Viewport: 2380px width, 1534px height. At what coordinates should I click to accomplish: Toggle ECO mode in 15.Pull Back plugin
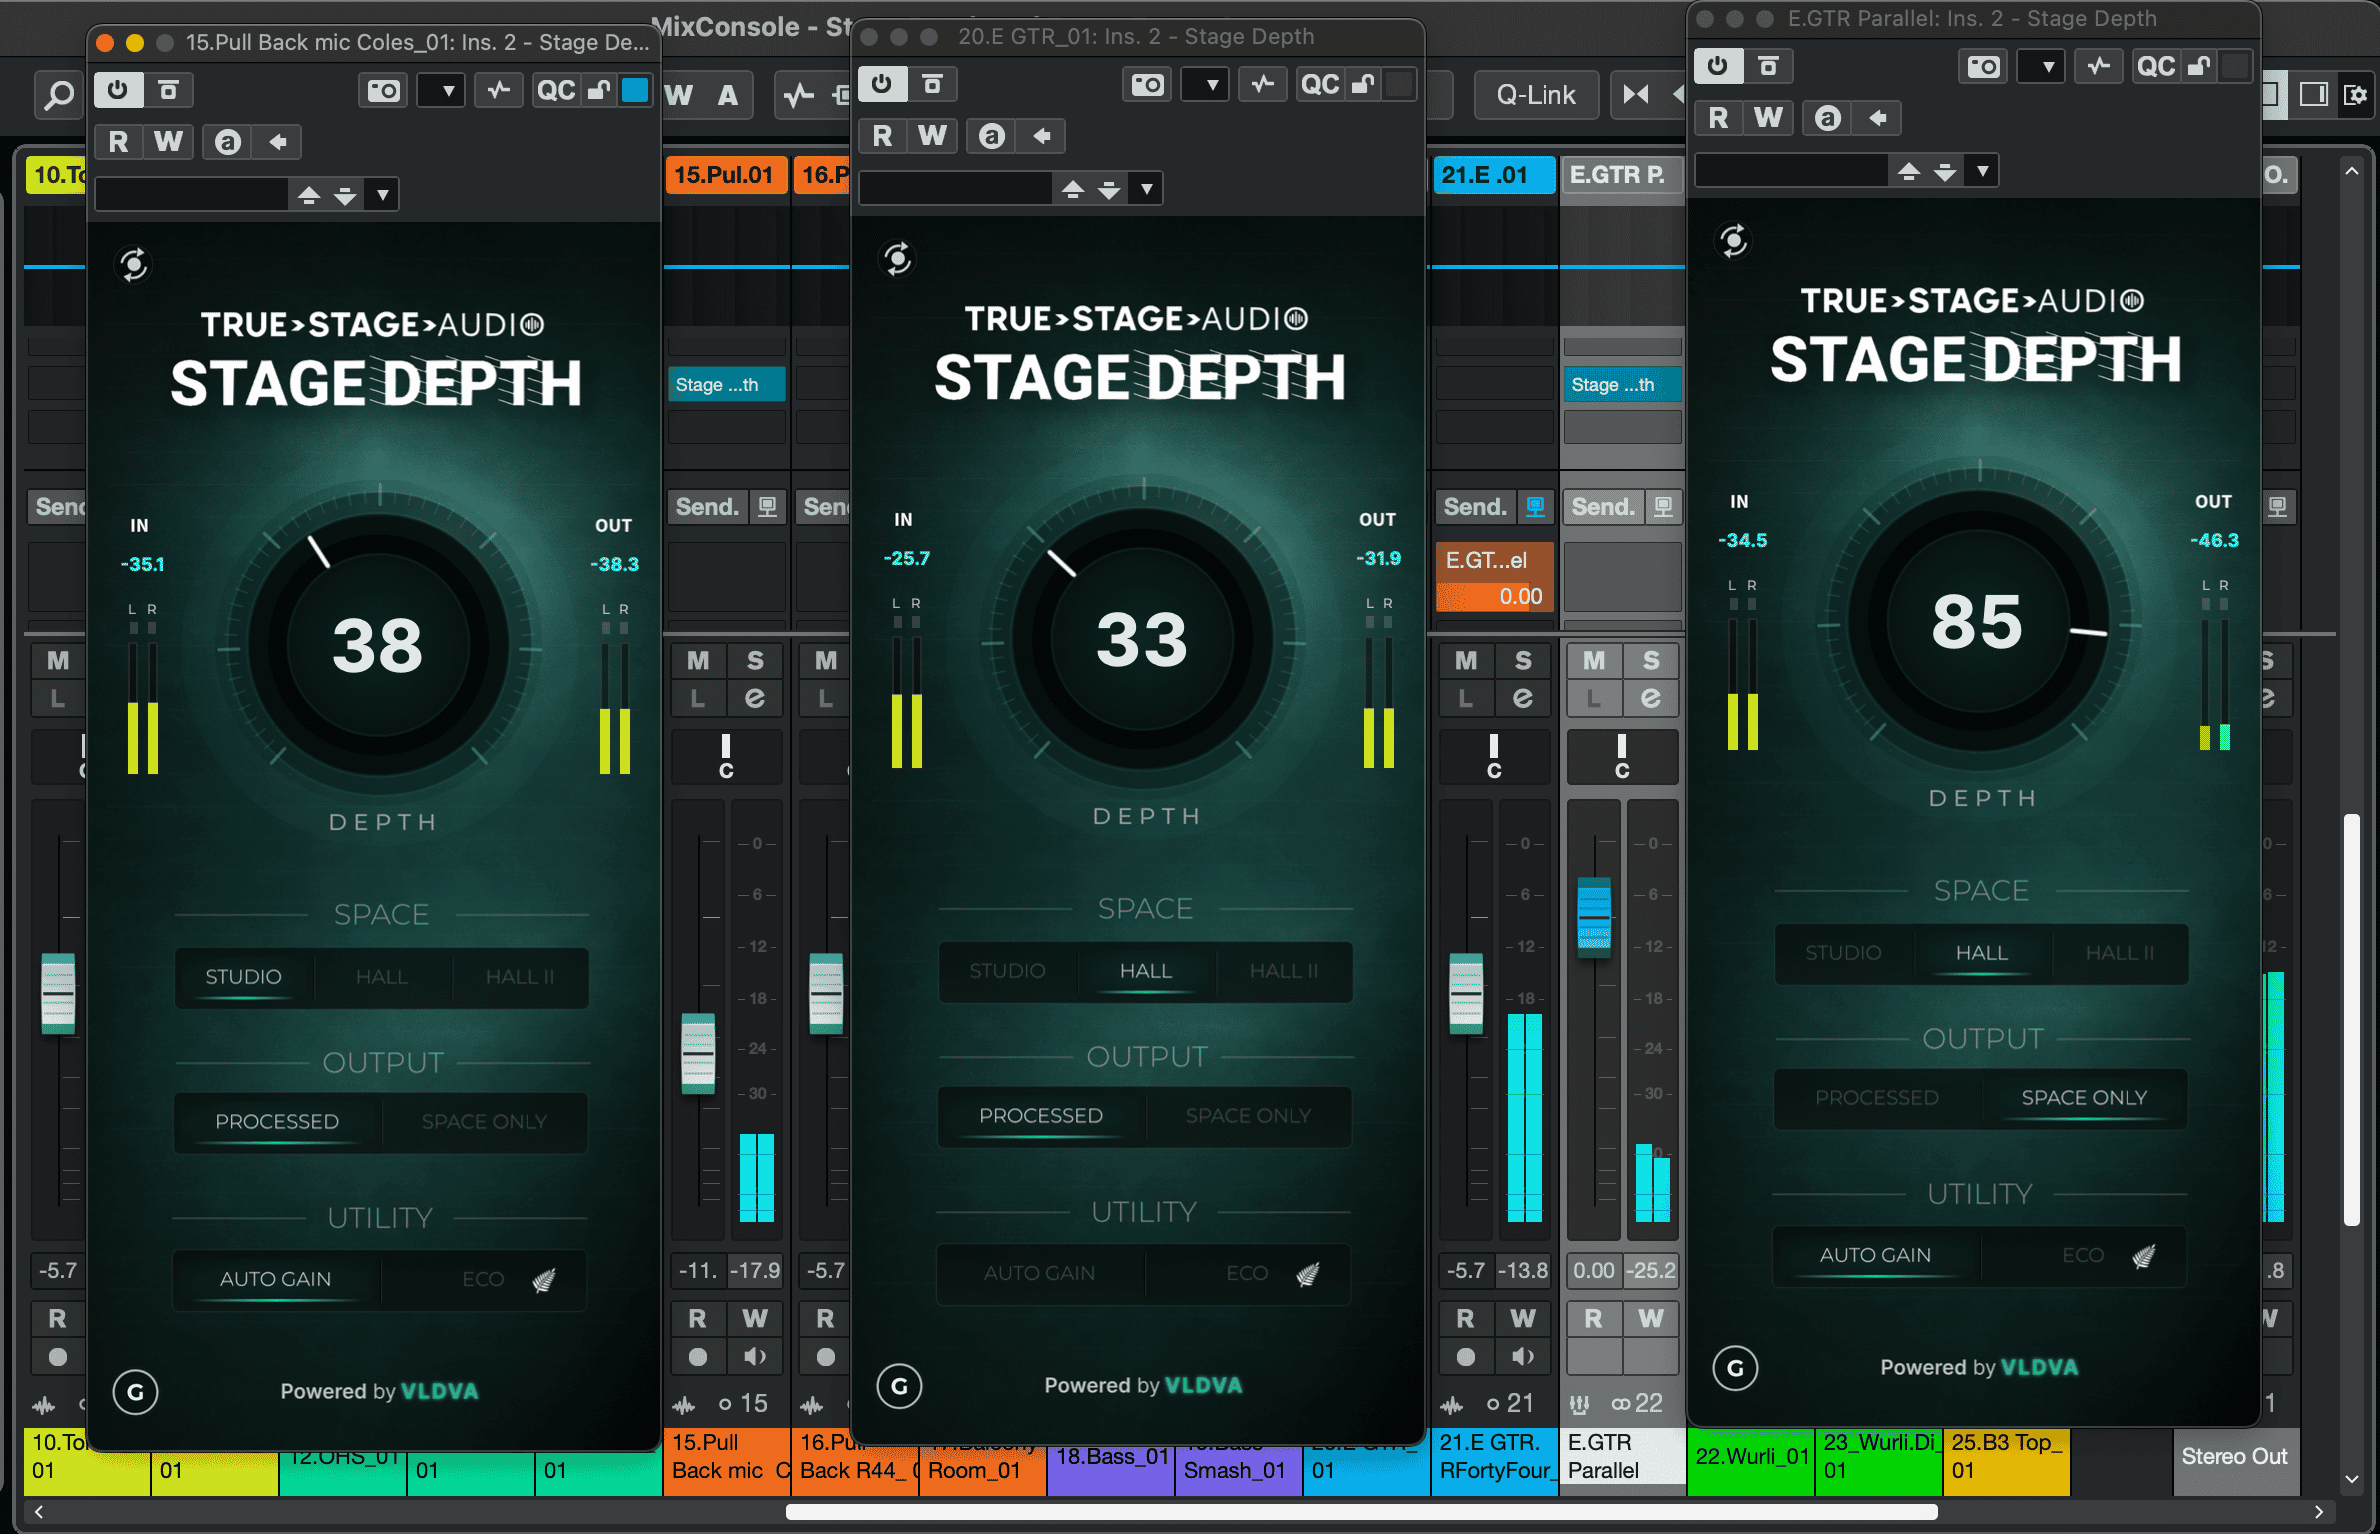click(486, 1279)
